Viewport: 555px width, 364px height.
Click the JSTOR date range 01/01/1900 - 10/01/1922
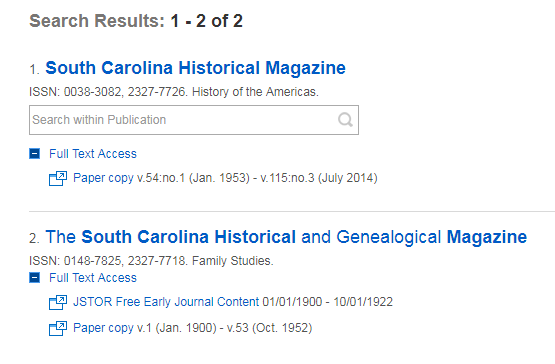click(327, 302)
